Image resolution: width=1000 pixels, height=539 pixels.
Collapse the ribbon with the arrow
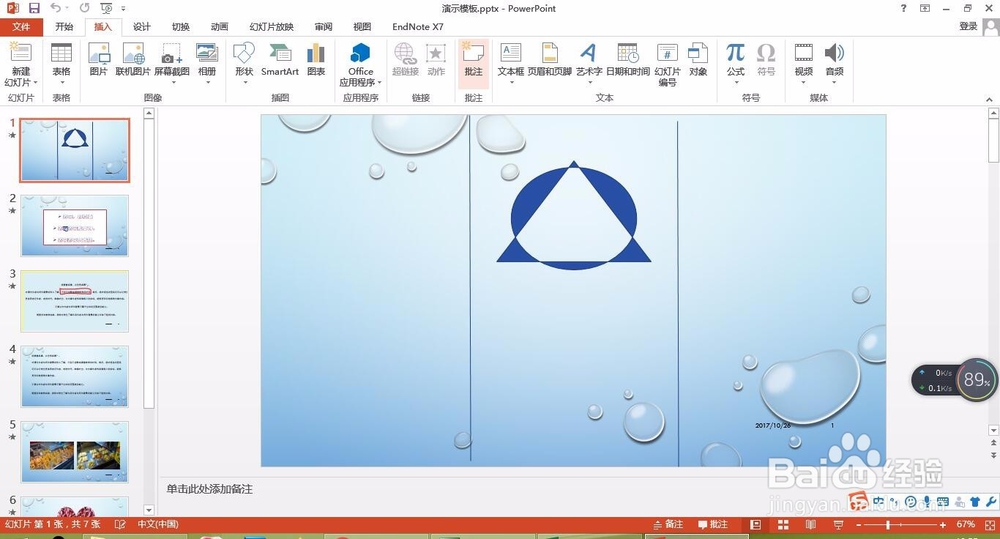(989, 100)
